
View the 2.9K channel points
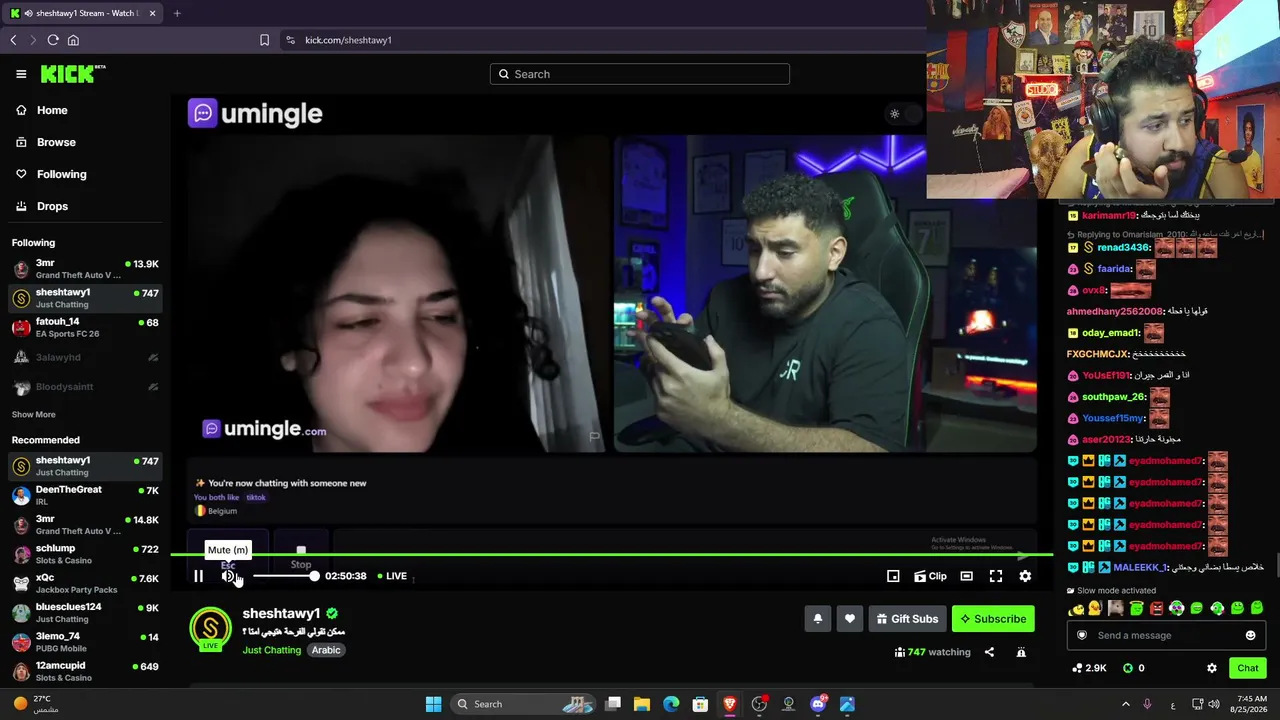(1088, 668)
